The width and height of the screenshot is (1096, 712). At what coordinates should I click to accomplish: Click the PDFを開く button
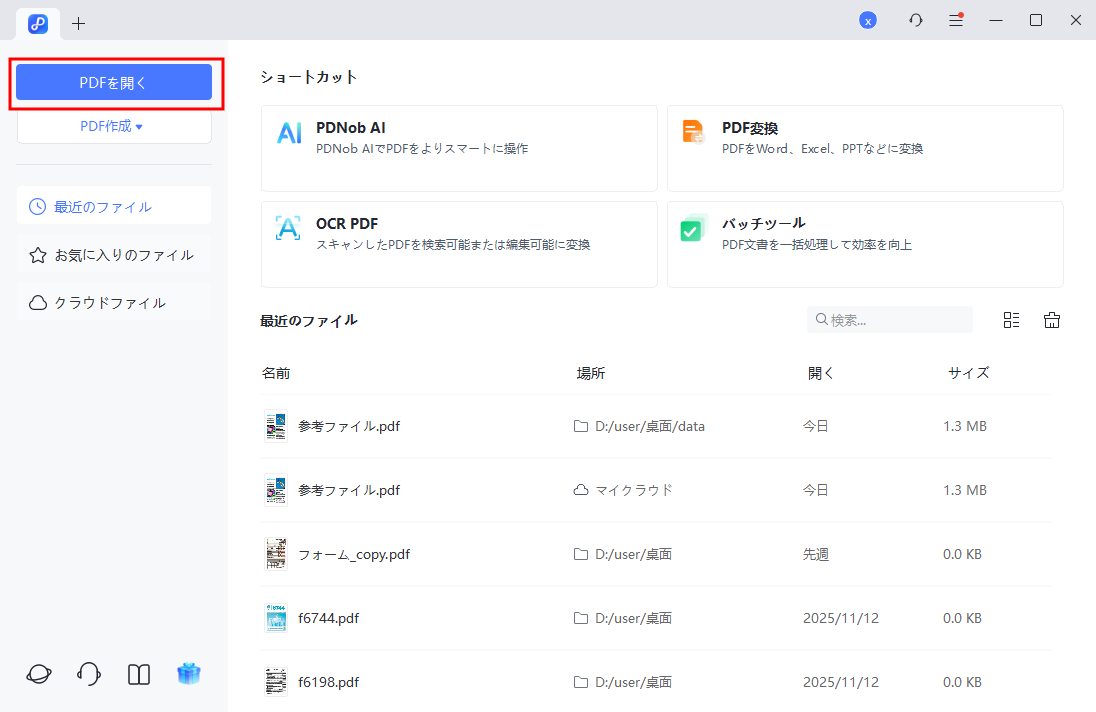[113, 82]
